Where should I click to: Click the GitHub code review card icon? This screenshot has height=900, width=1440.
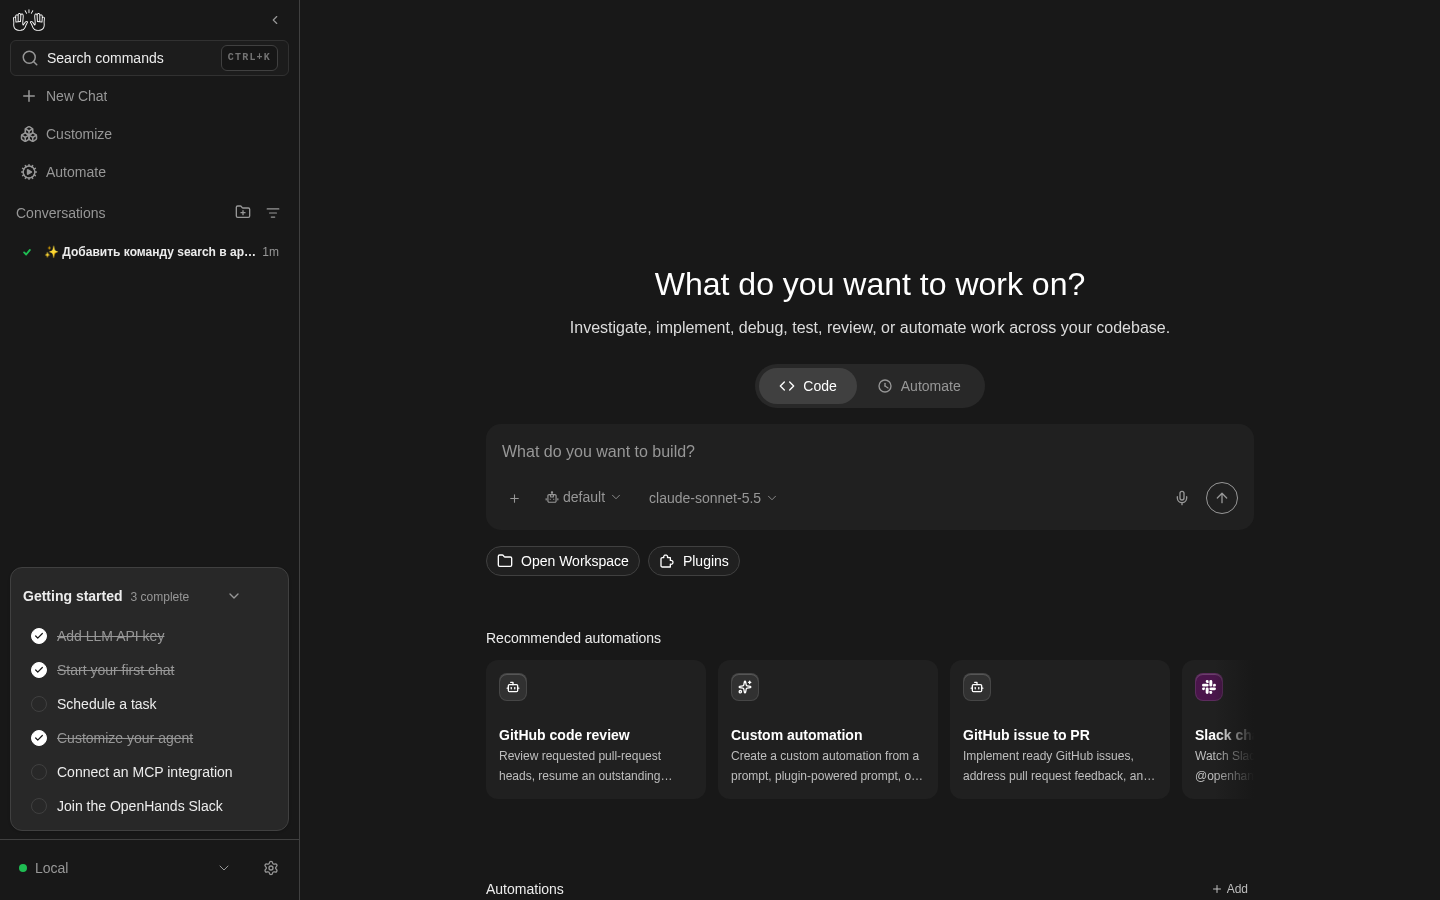[513, 687]
